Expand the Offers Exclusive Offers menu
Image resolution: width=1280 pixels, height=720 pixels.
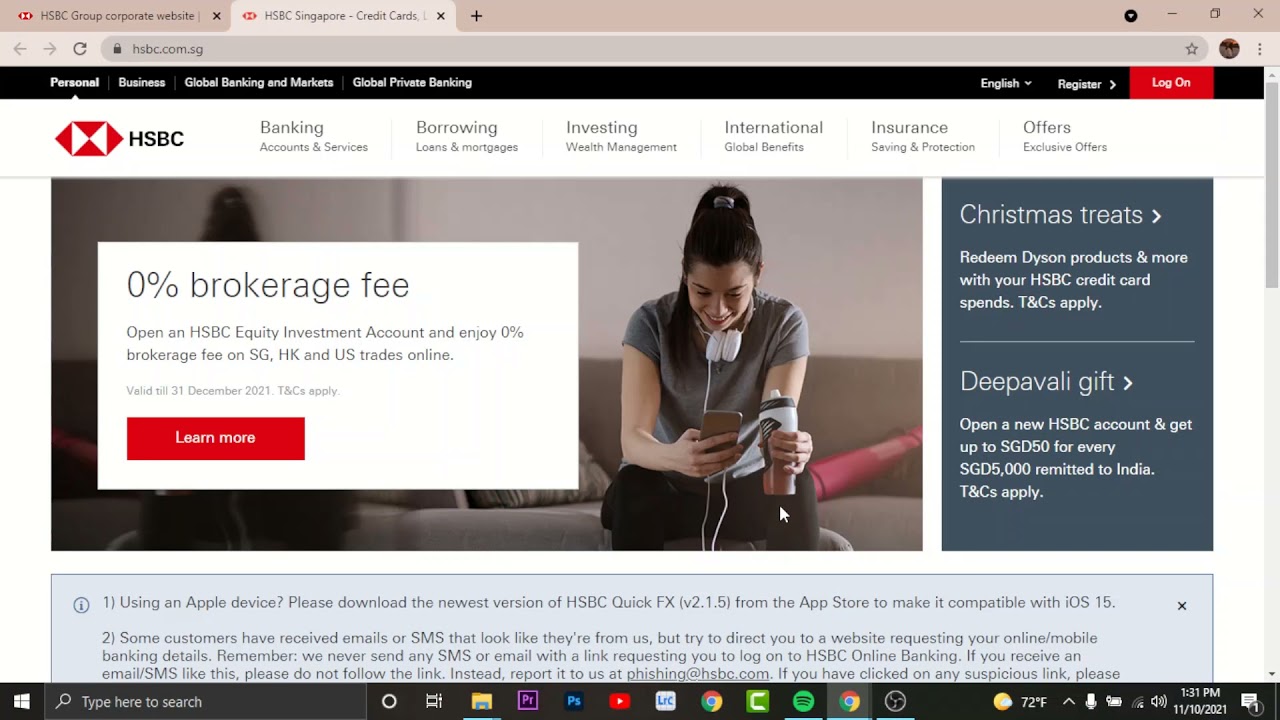click(x=1064, y=136)
